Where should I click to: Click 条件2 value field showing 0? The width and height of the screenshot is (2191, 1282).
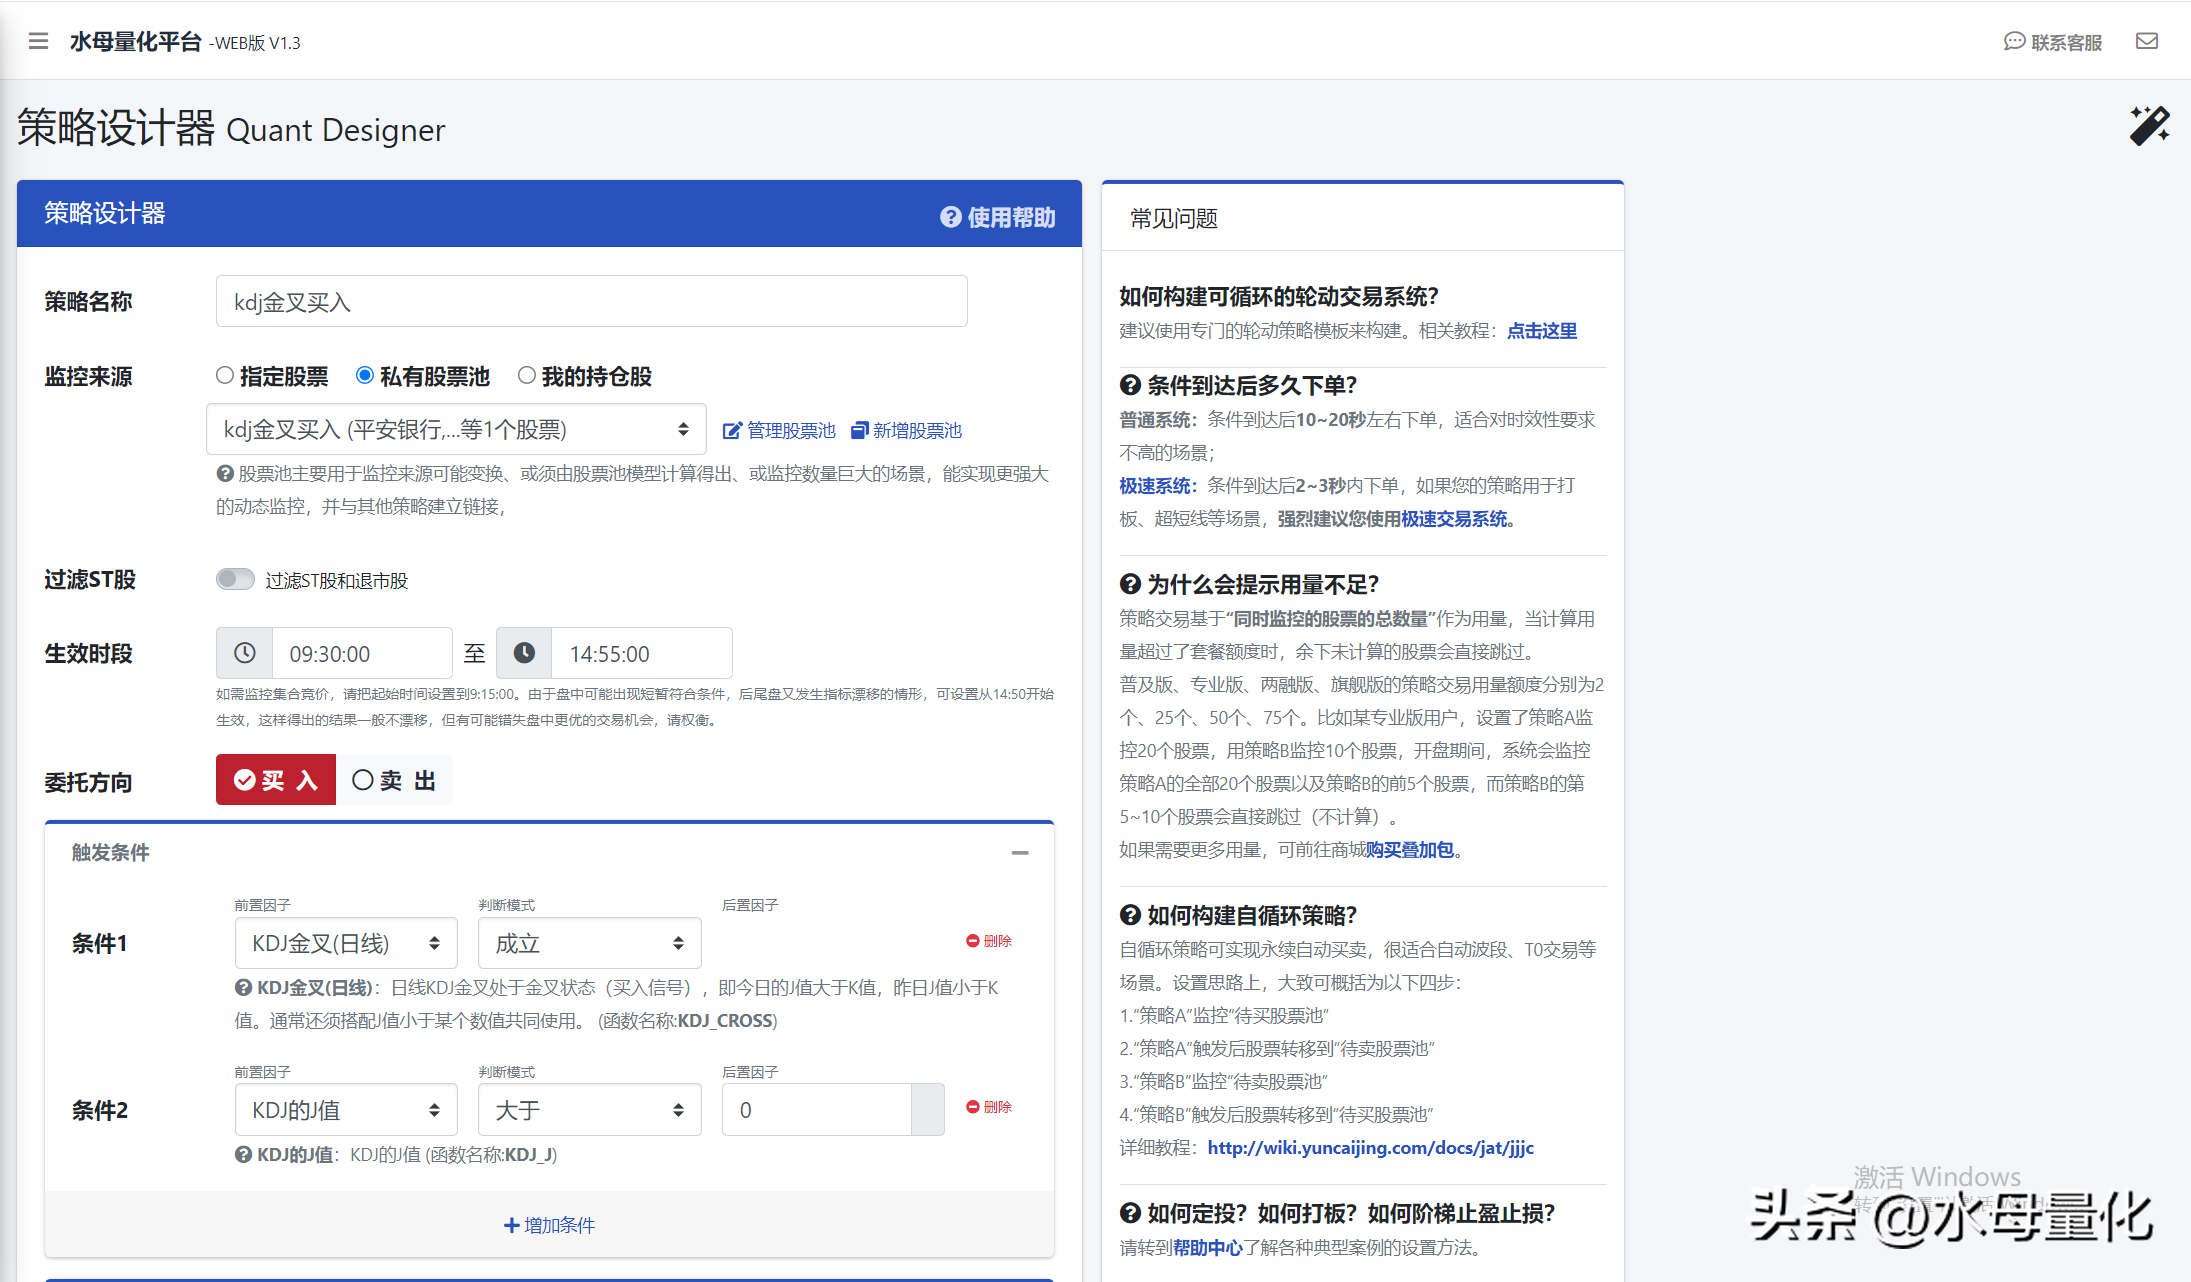[x=817, y=1110]
